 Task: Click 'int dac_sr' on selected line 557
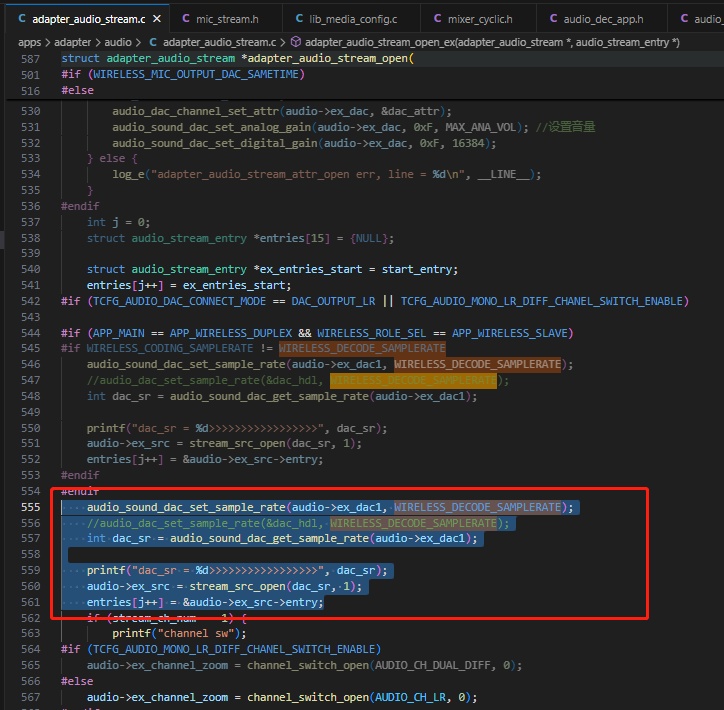[x=118, y=538]
